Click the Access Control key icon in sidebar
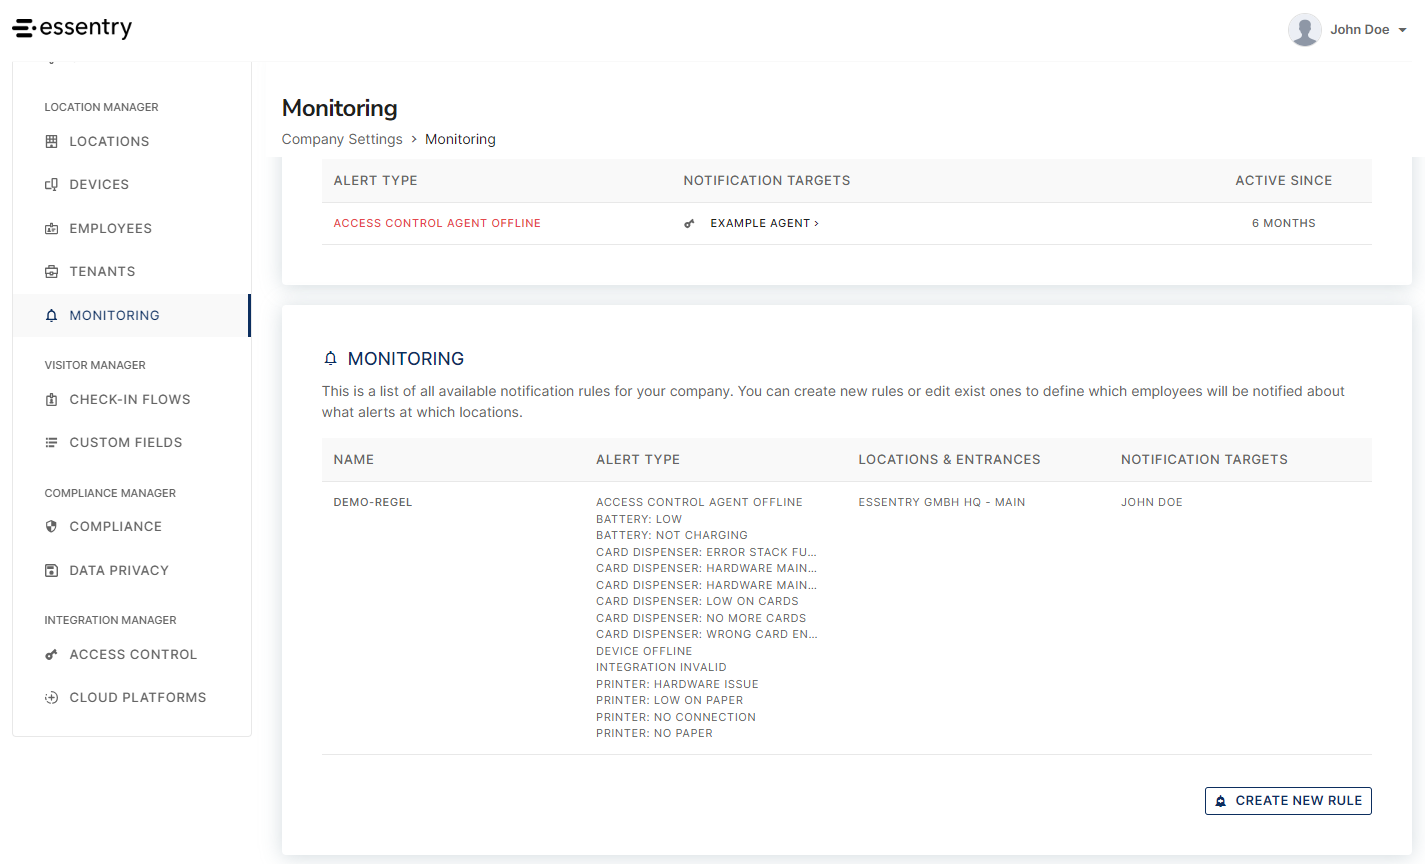The width and height of the screenshot is (1425, 864). click(52, 655)
